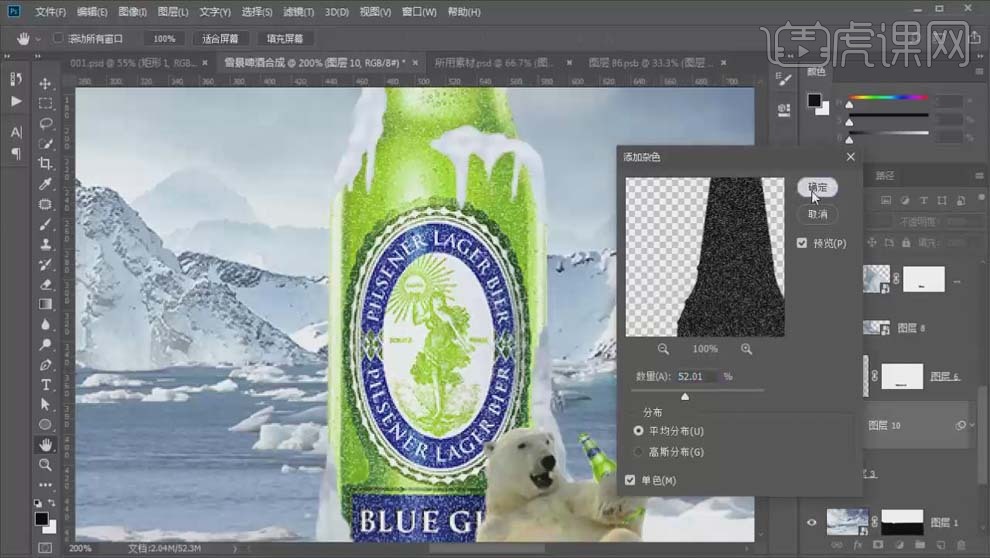The width and height of the screenshot is (990, 558).
Task: Open the Image (图像) menu
Action: (x=133, y=12)
